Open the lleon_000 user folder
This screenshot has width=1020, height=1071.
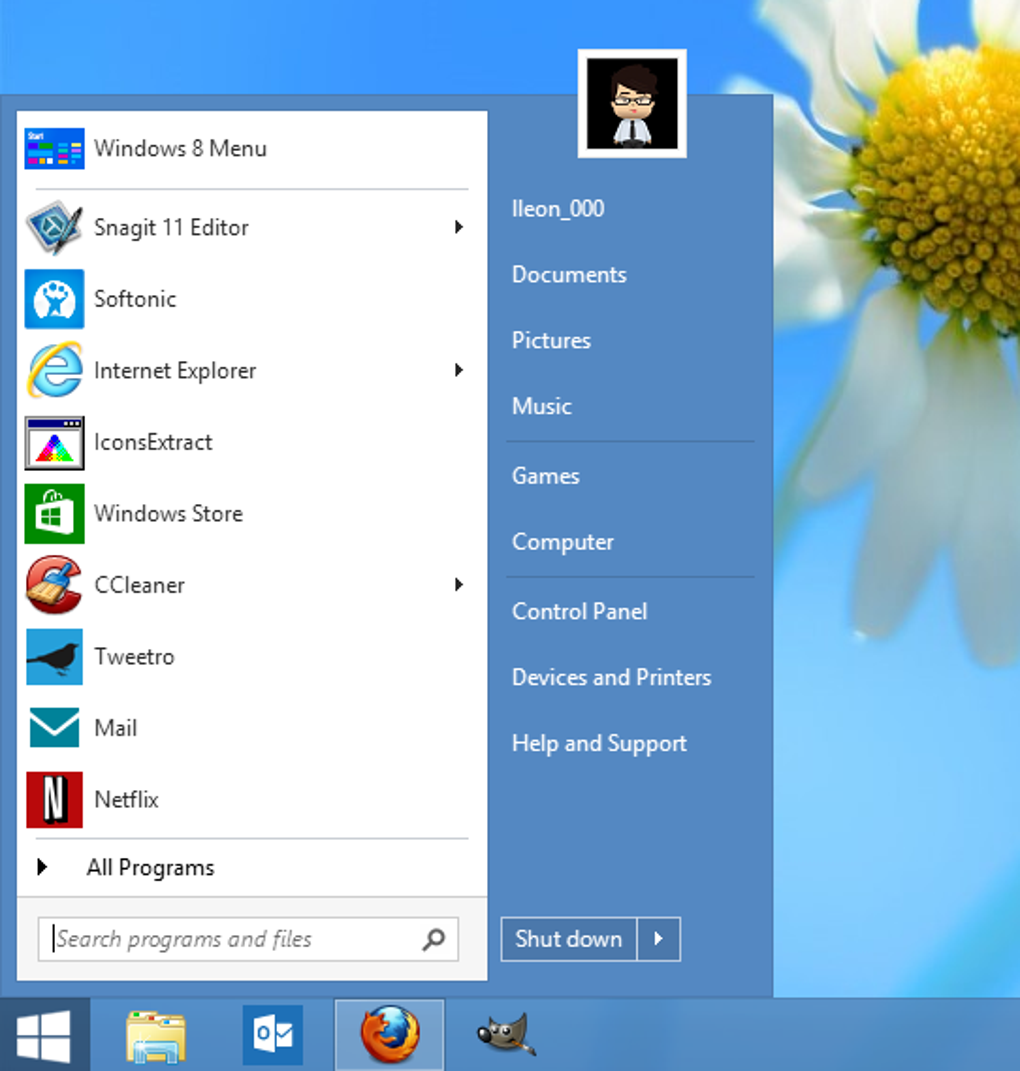(558, 209)
